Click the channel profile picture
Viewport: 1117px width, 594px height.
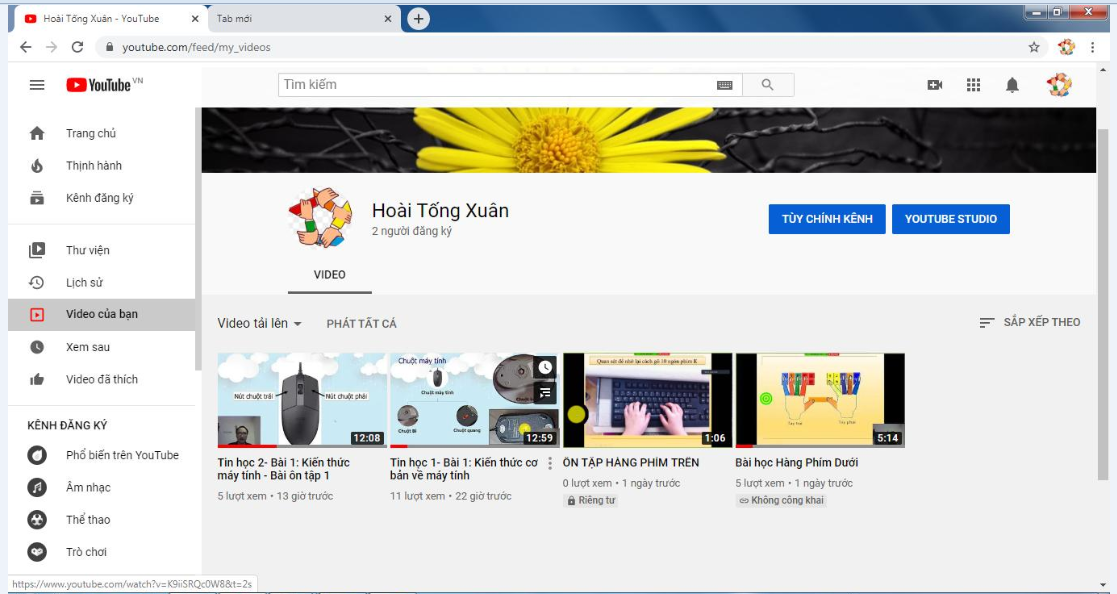[x=321, y=218]
